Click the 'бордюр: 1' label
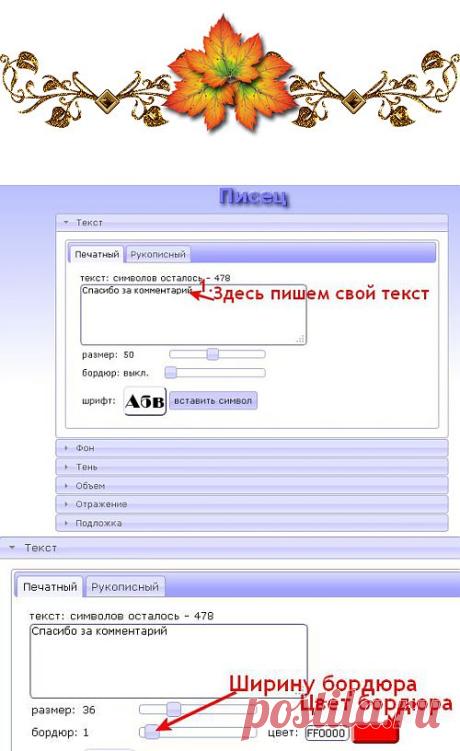 [60, 732]
